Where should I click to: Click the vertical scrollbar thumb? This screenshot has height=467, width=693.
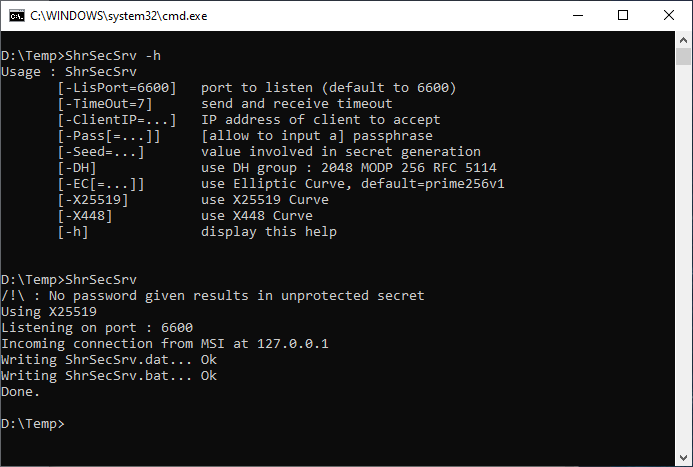pos(683,57)
